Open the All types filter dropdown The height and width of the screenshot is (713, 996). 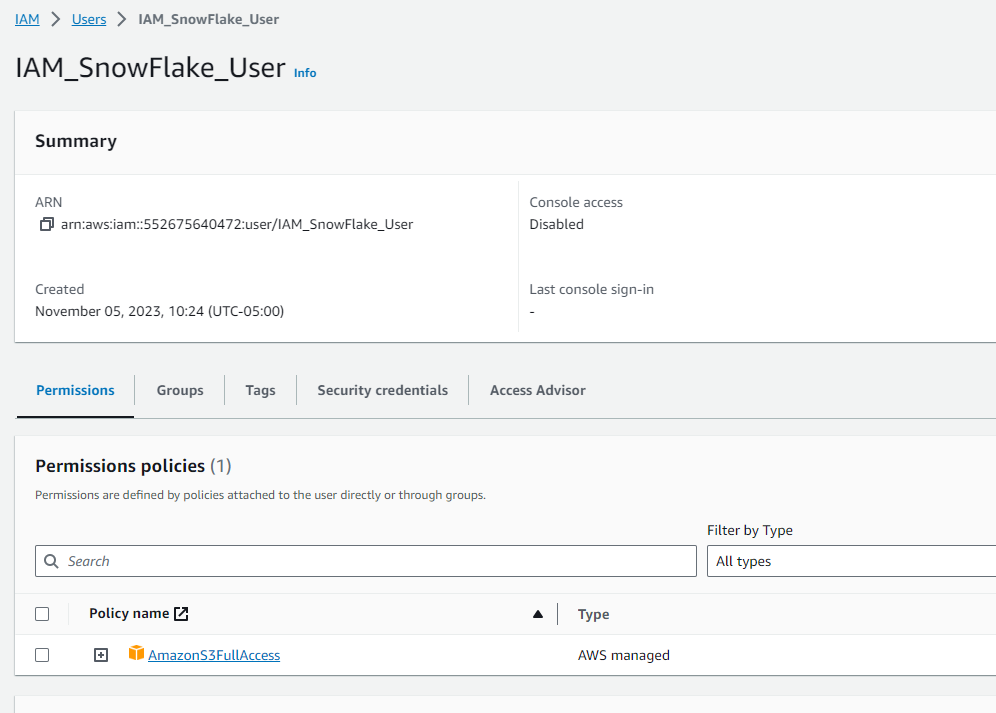pyautogui.click(x=850, y=561)
